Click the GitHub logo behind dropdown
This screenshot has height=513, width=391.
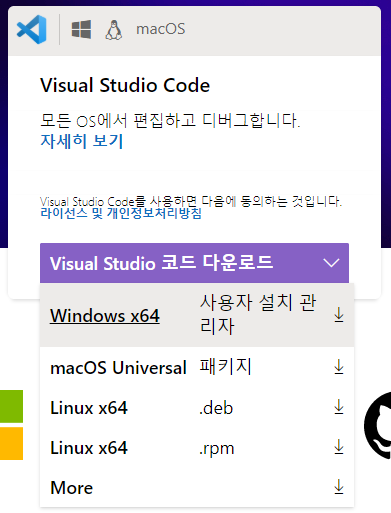tap(378, 425)
